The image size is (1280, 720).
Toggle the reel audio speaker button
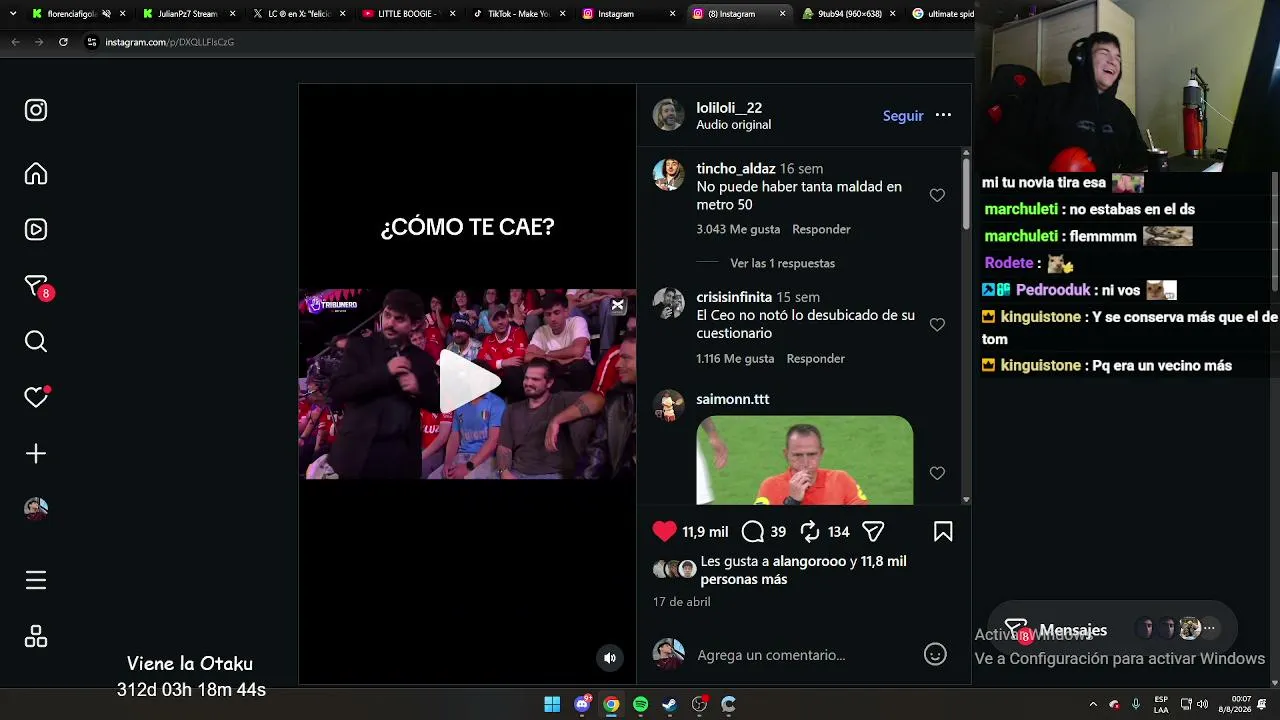610,658
